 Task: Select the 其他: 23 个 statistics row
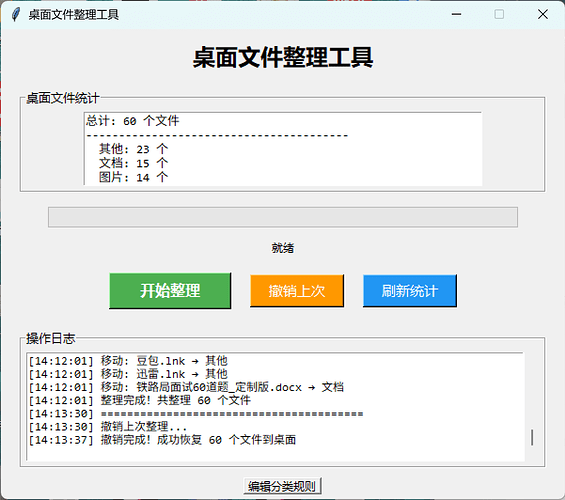(x=134, y=149)
